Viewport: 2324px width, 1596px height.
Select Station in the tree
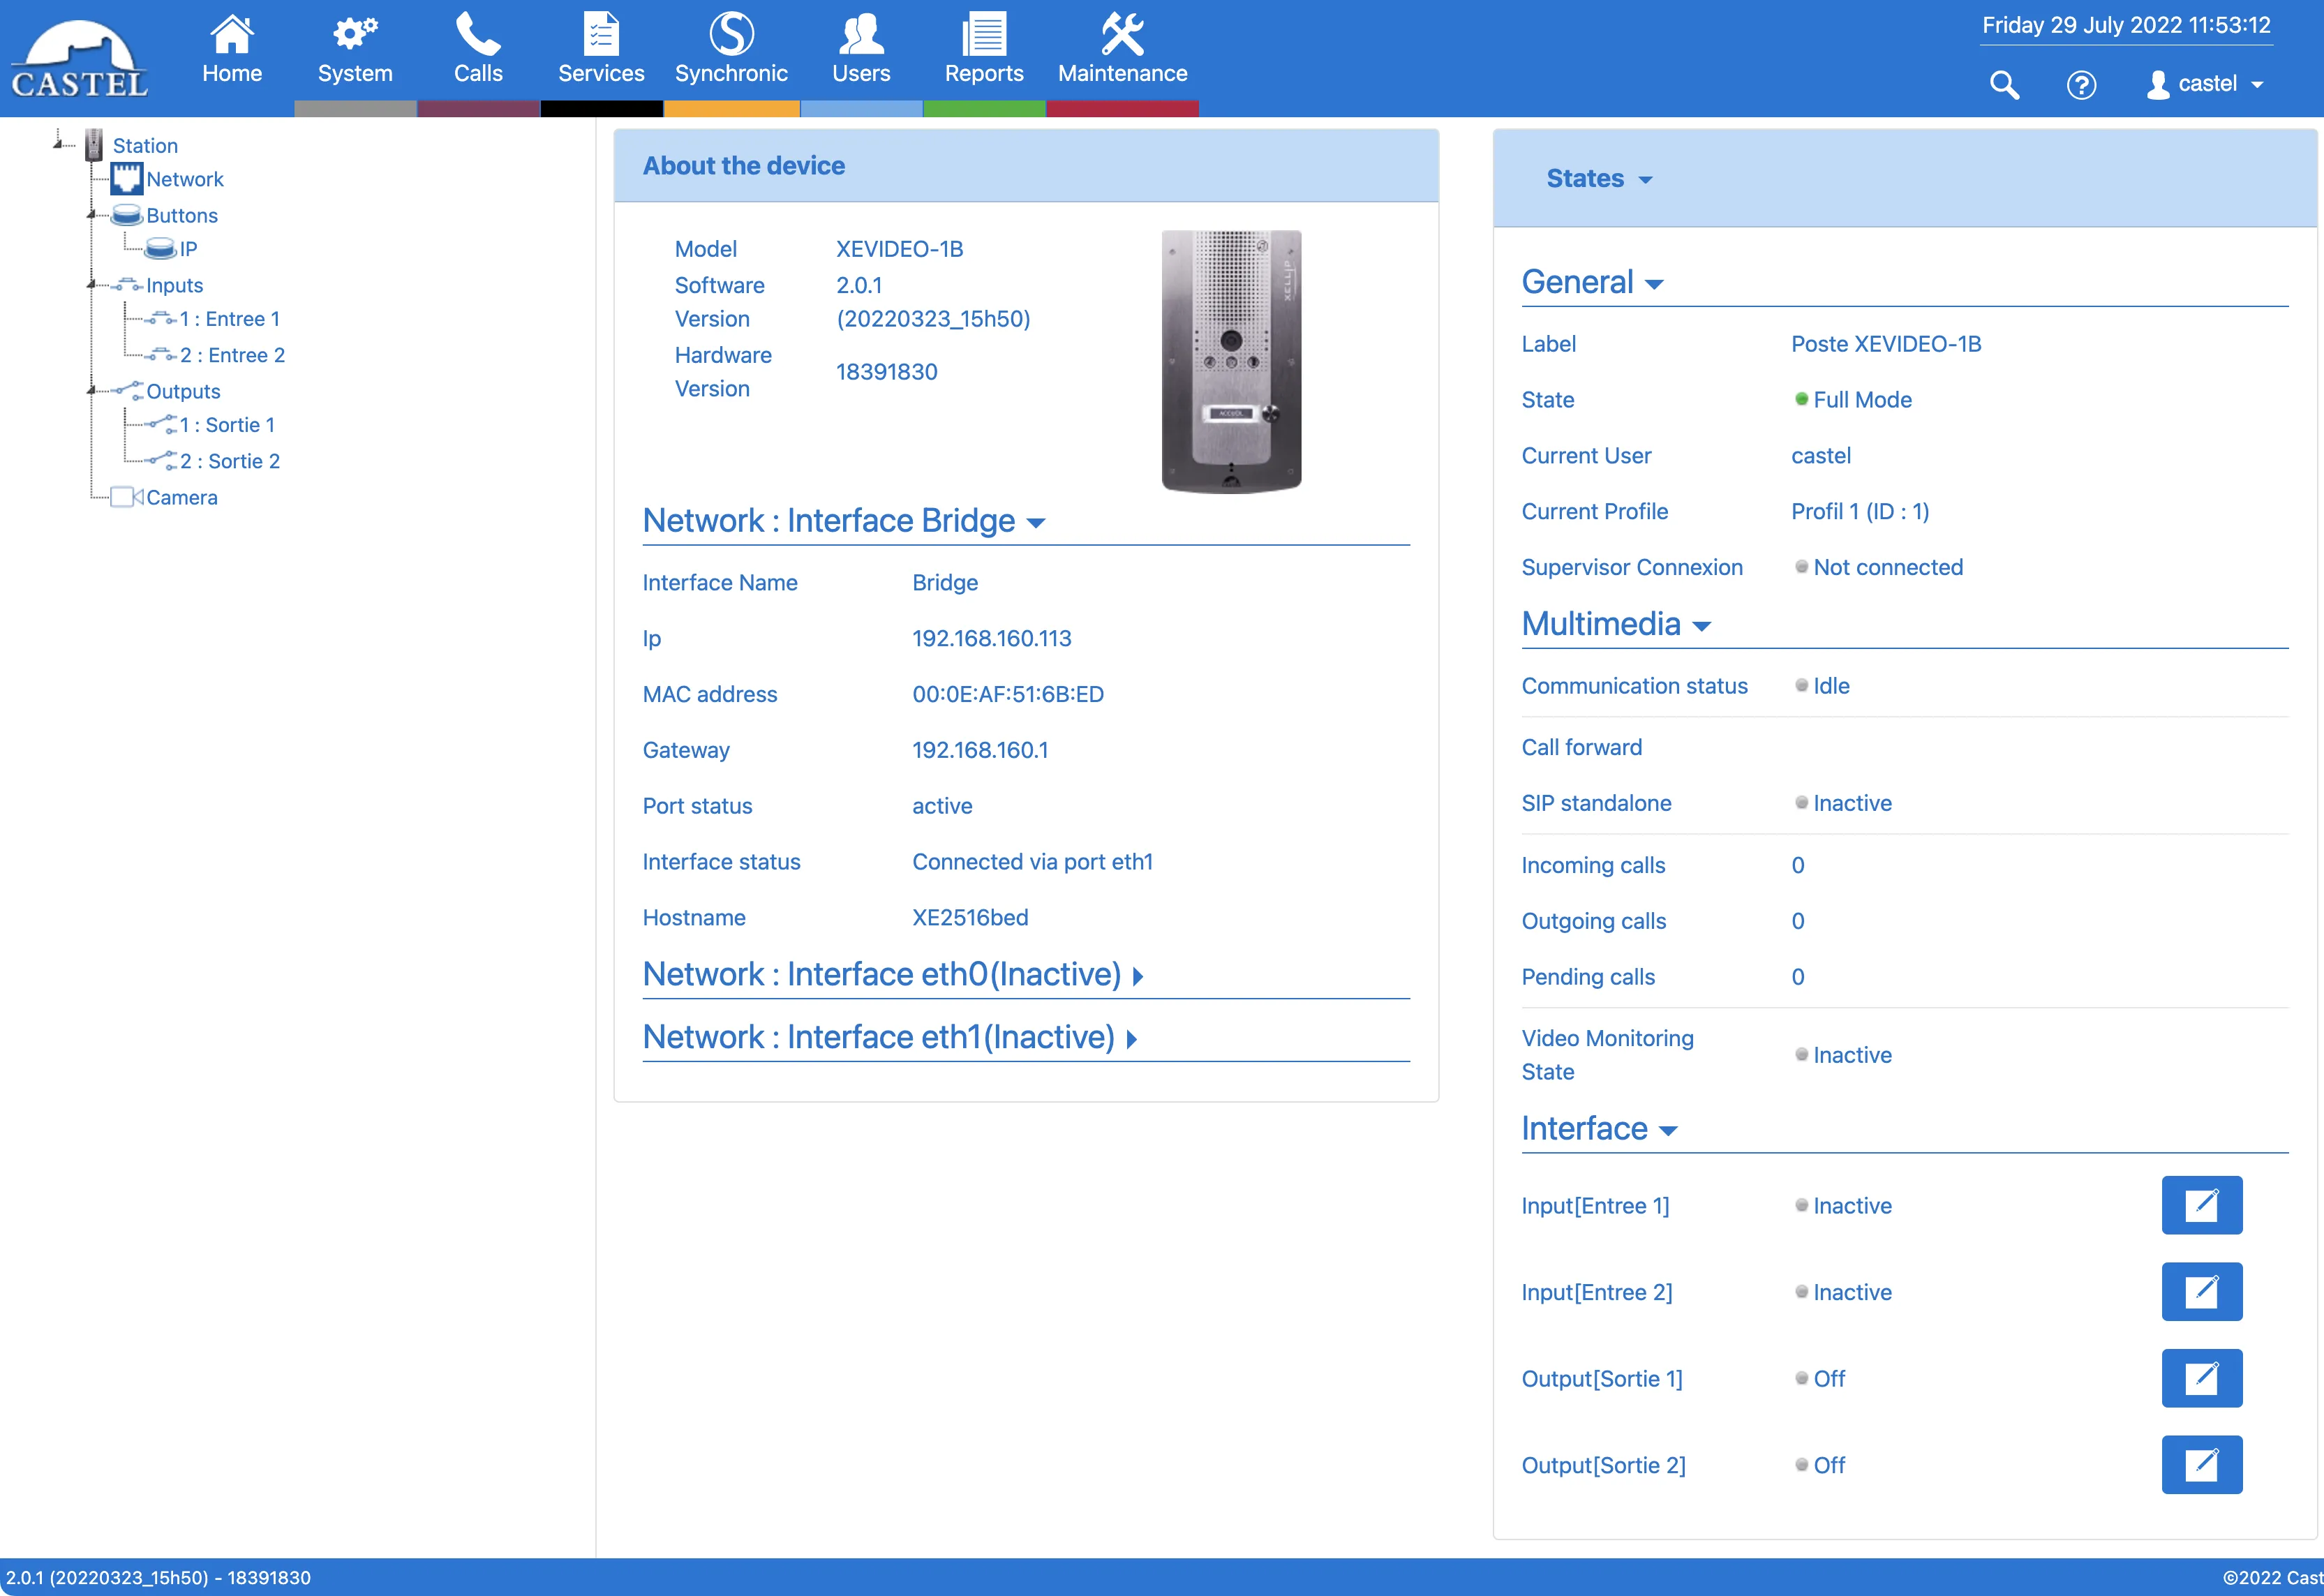point(145,145)
